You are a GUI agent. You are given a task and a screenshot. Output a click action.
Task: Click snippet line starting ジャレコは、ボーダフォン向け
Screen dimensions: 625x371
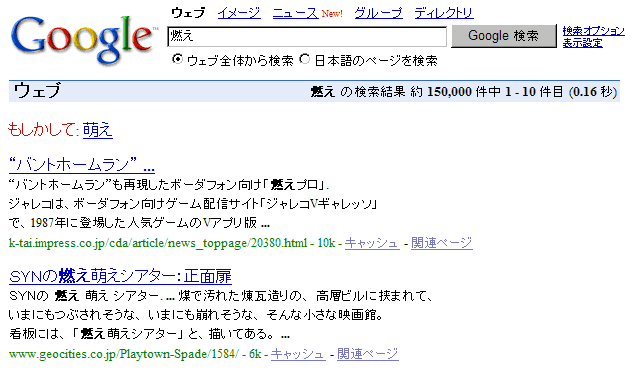click(x=193, y=204)
